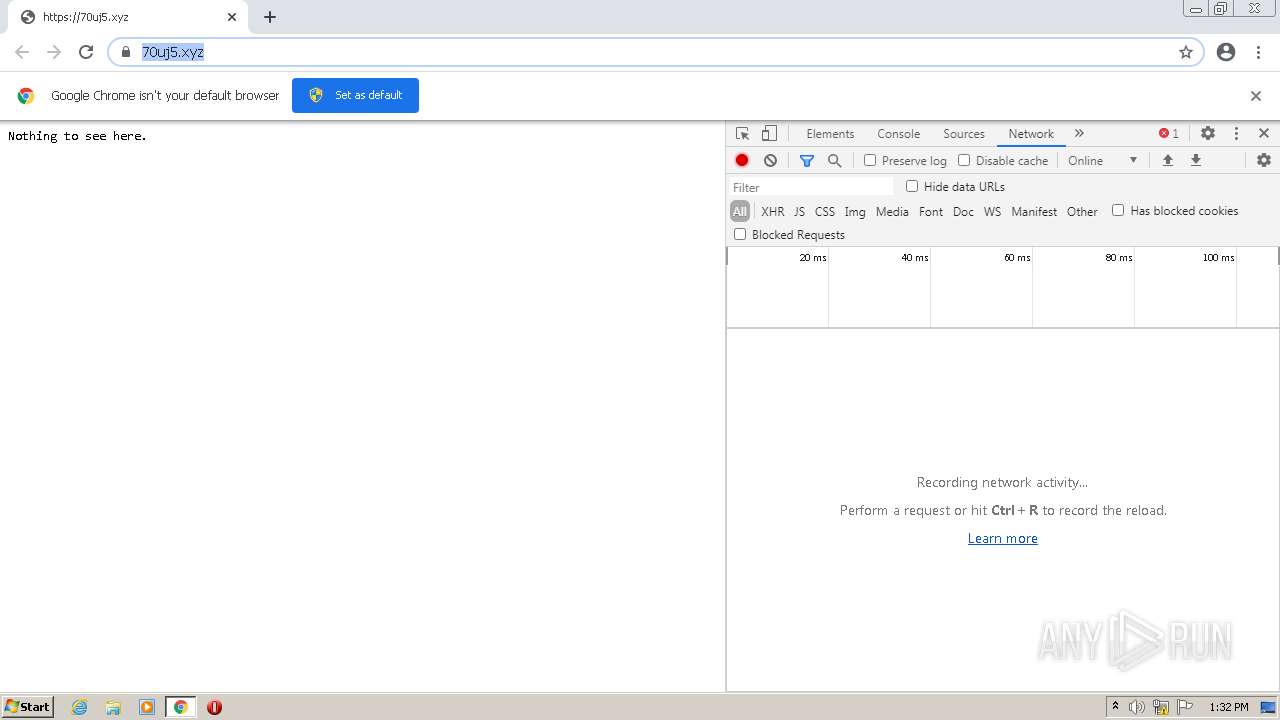Bookmark this page with the star
The height and width of the screenshot is (720, 1280).
(1186, 52)
